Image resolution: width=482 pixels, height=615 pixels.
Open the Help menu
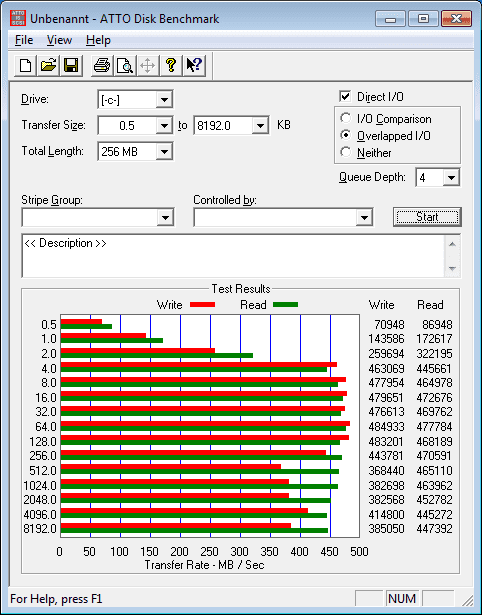[x=98, y=40]
